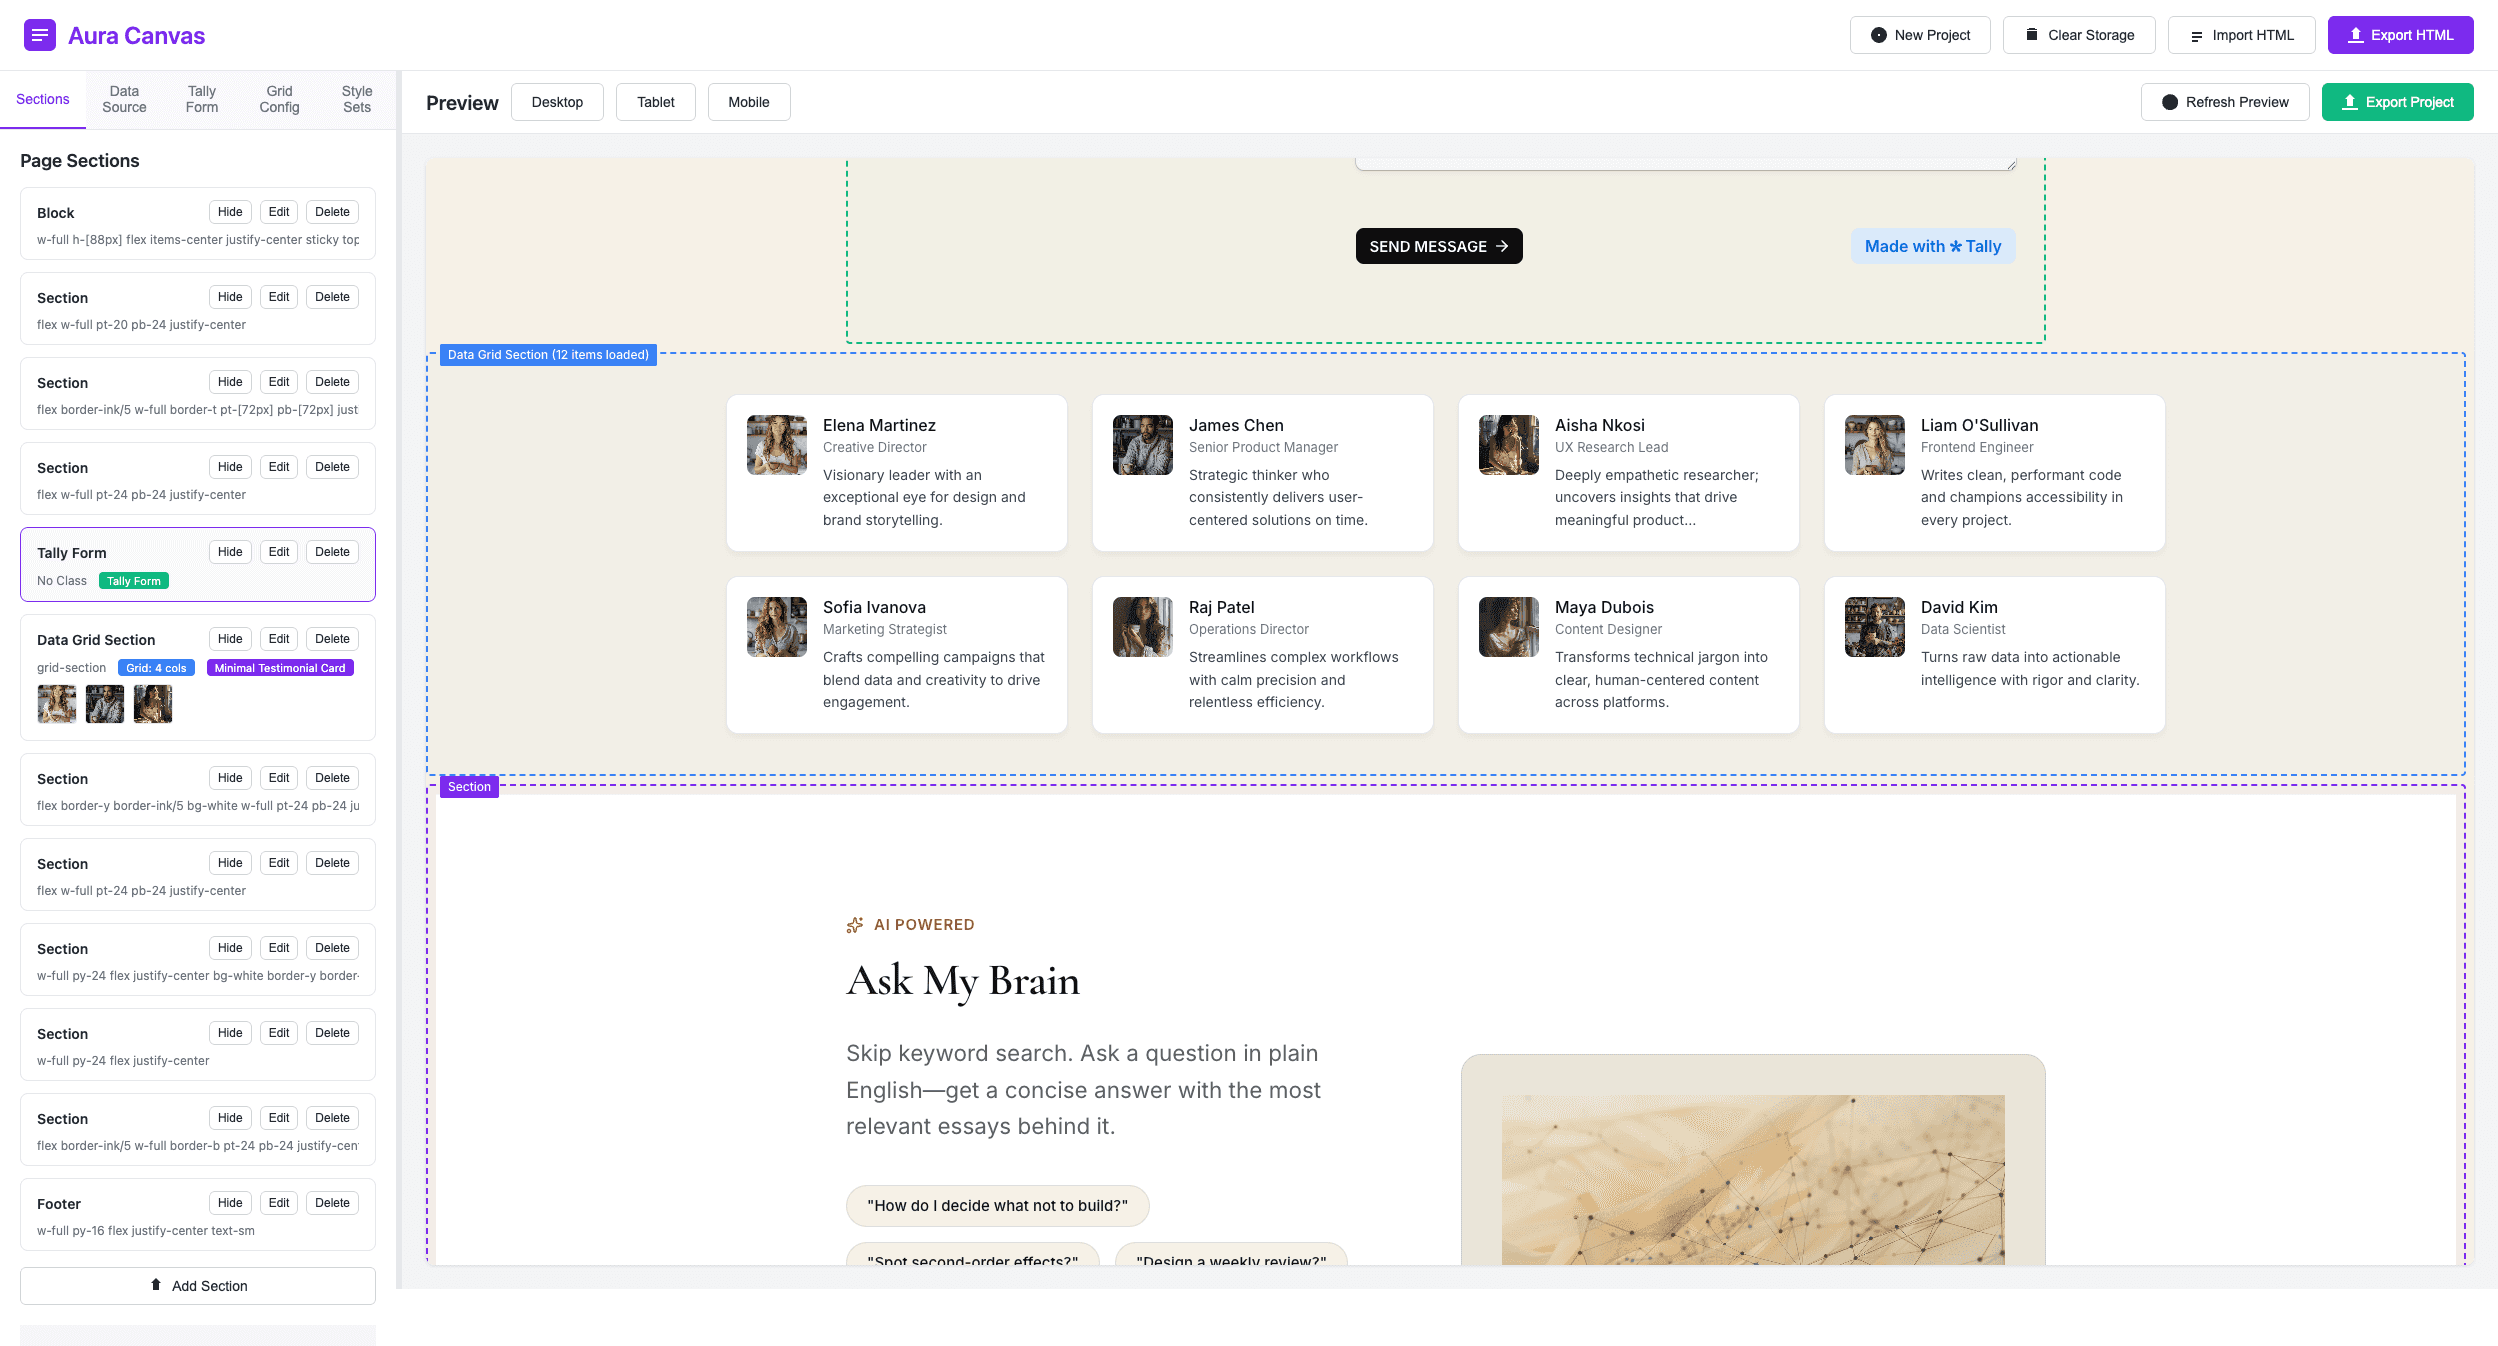Hide the Data Grid Section

(230, 639)
